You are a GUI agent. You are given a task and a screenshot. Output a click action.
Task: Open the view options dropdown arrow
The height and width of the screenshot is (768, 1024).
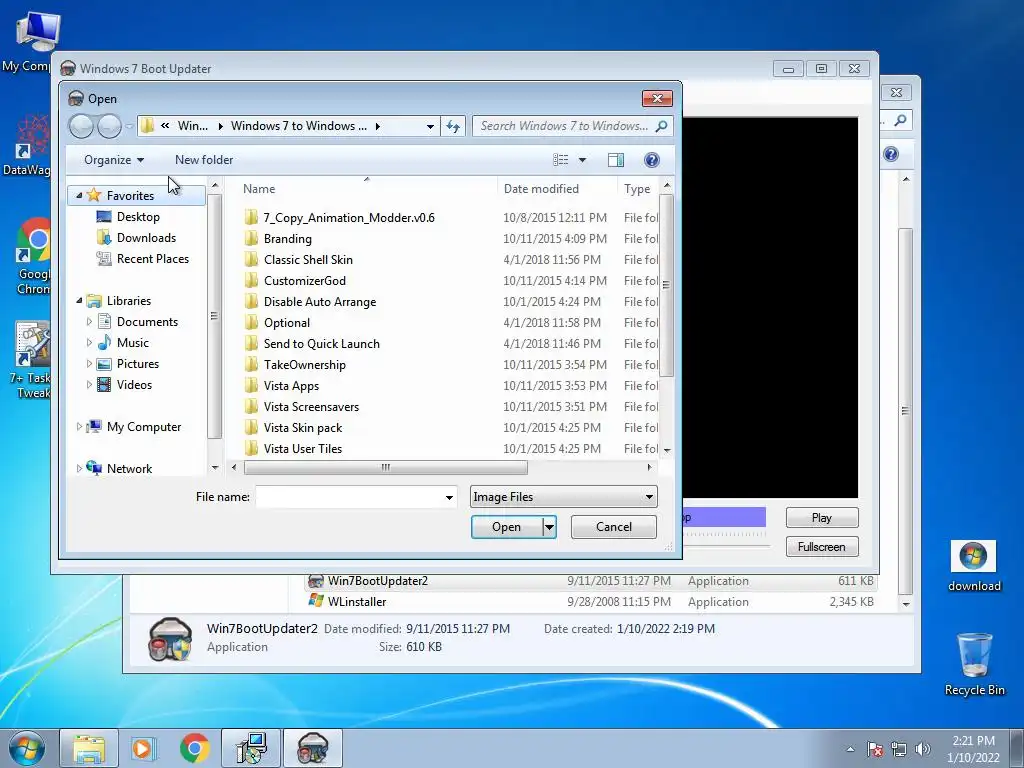pos(583,160)
